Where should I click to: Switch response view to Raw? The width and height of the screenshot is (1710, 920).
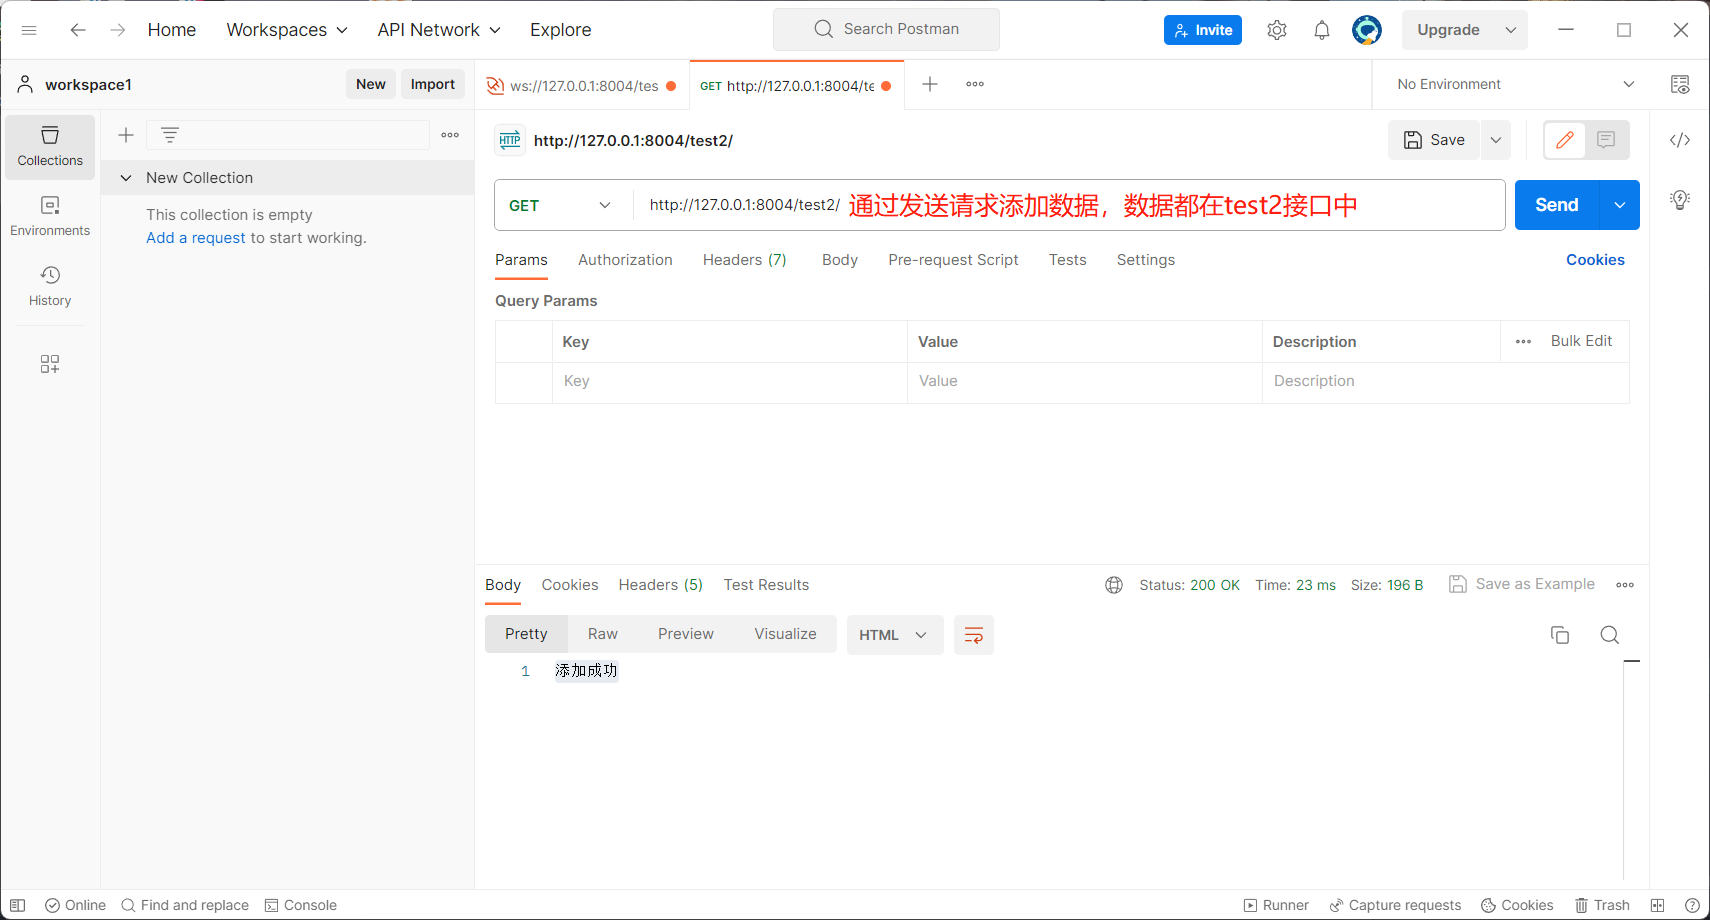(x=603, y=634)
